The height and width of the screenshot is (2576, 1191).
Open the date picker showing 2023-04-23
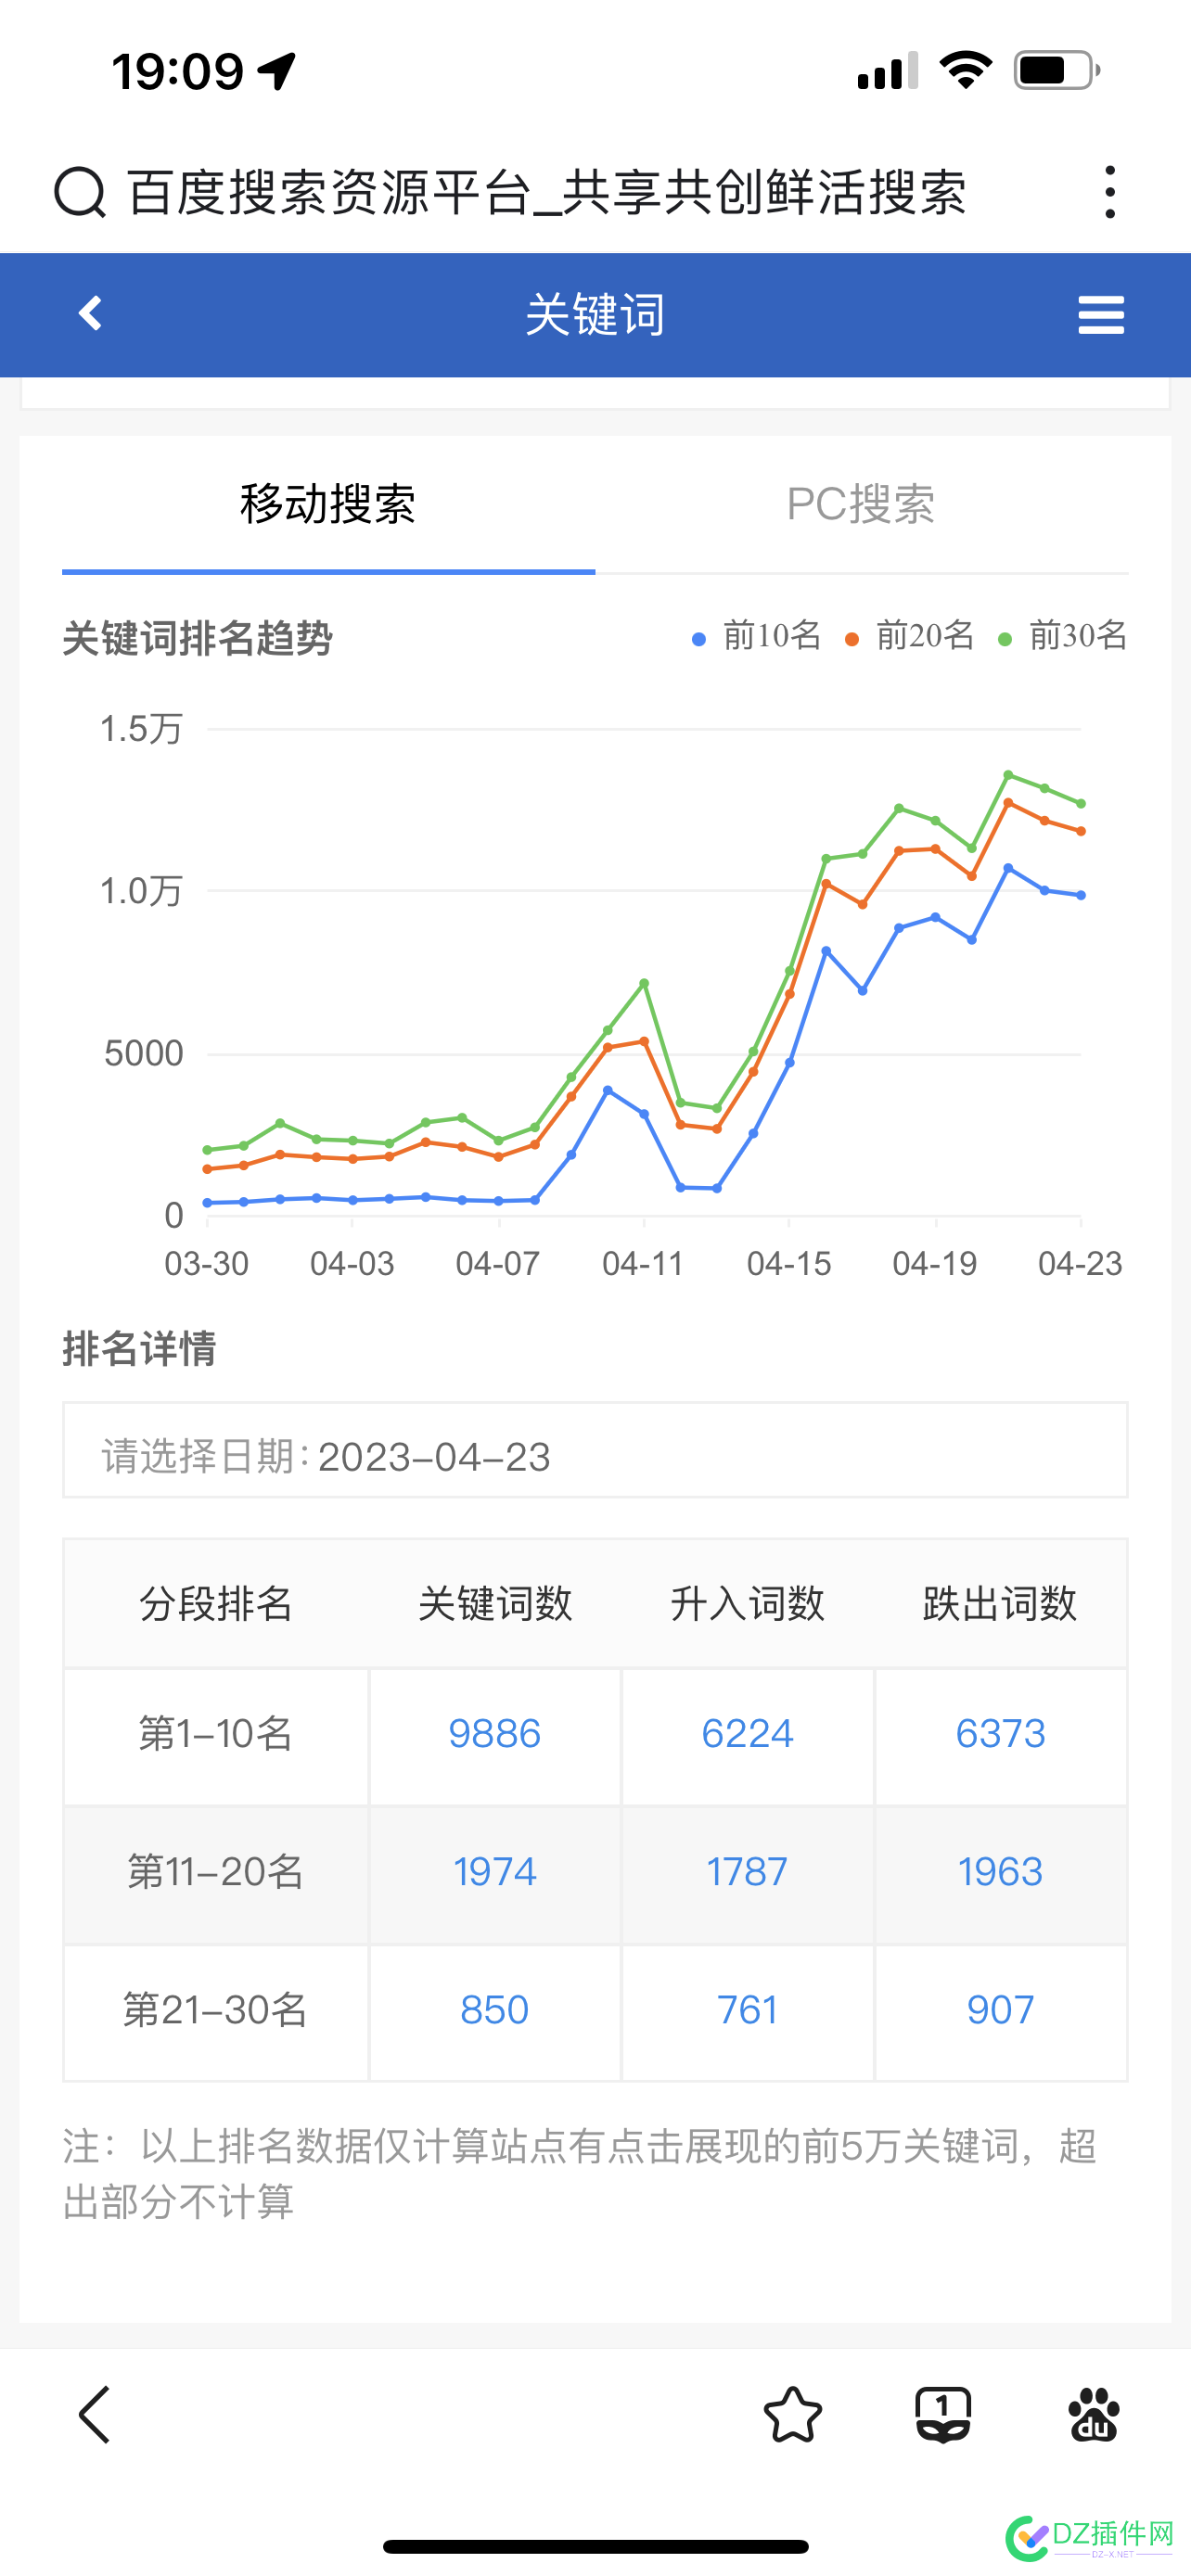(x=595, y=1450)
